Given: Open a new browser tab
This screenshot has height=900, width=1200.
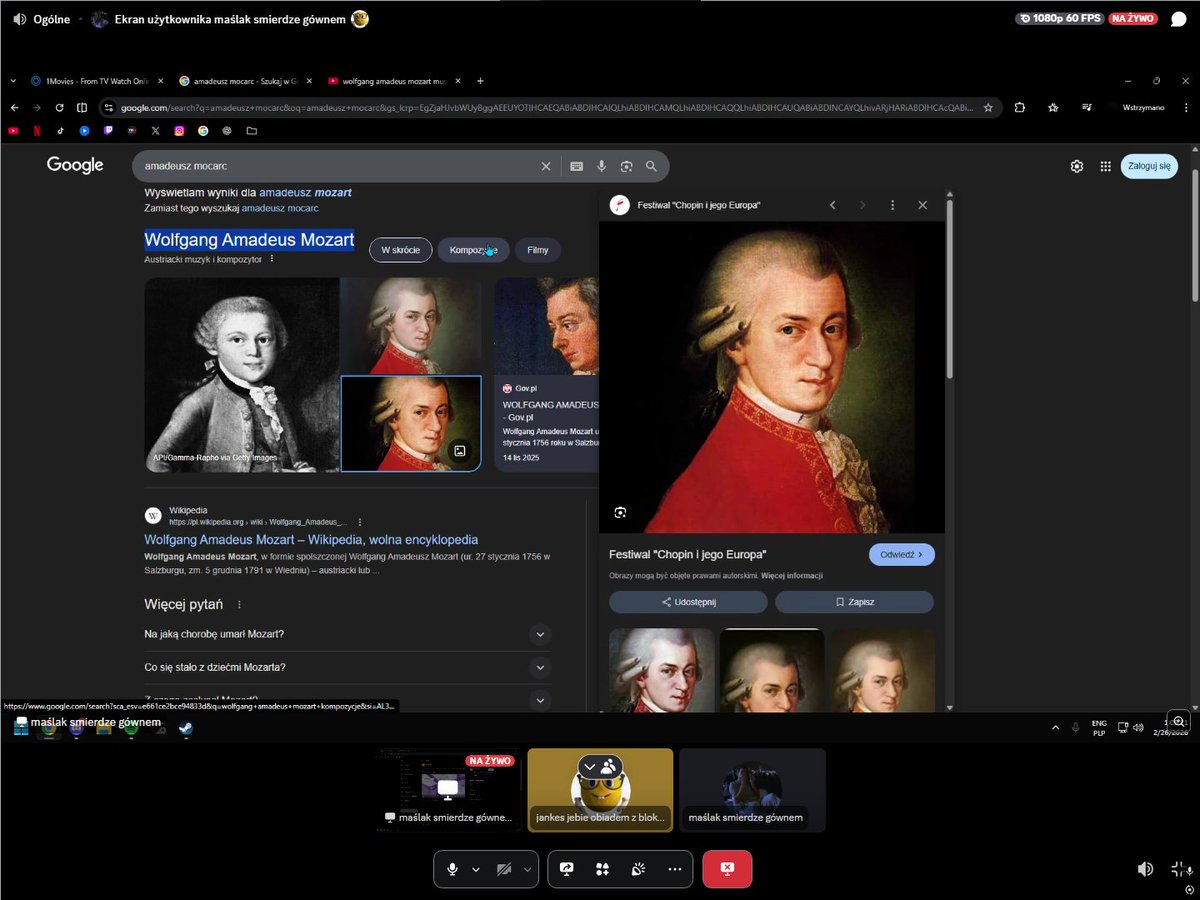Looking at the screenshot, I should (x=480, y=81).
